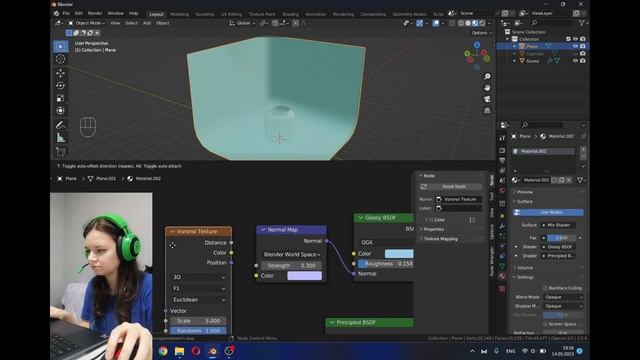Toggle the Color checkbox in Node panel

[x=431, y=220]
